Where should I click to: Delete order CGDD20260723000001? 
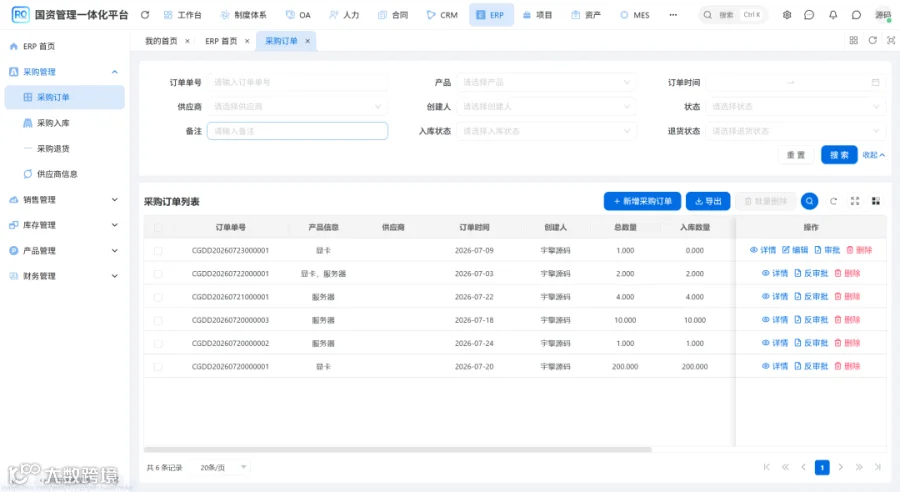[x=859, y=250]
